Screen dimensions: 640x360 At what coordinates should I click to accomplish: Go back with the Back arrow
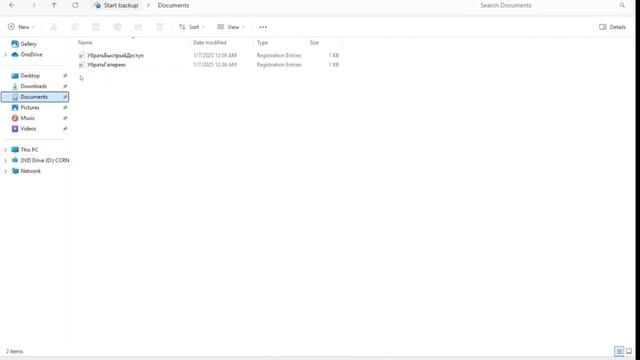click(x=12, y=5)
